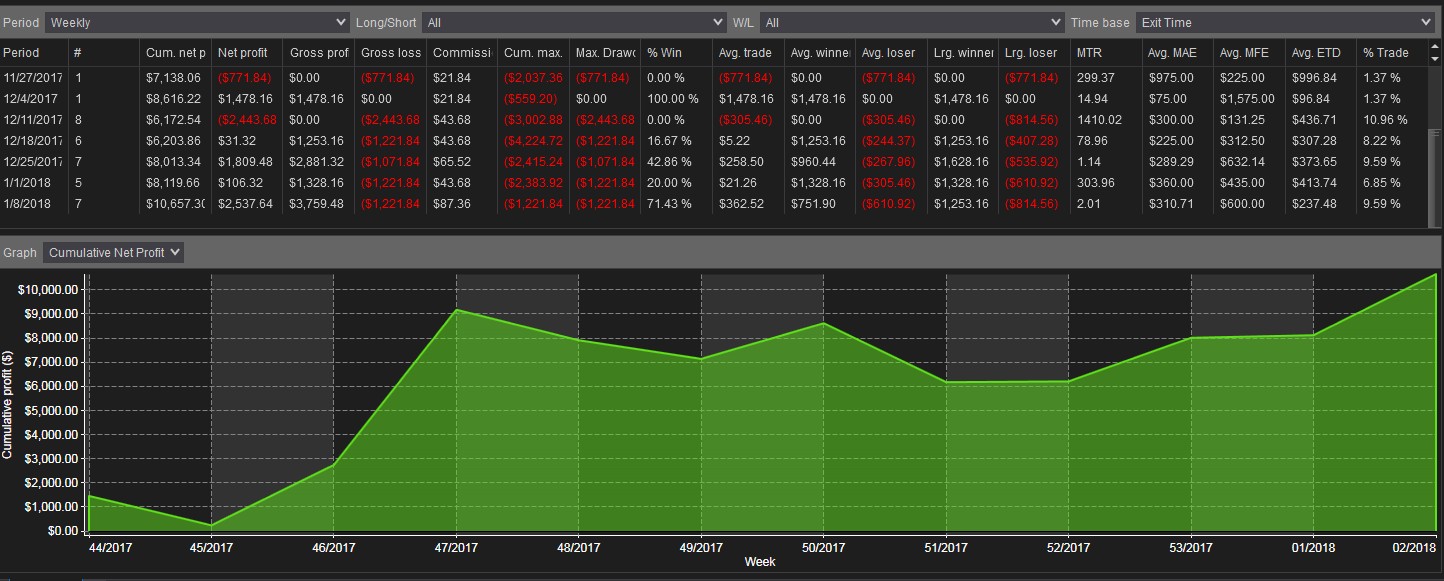
Task: Sort by the % Win column header
Action: coord(677,52)
